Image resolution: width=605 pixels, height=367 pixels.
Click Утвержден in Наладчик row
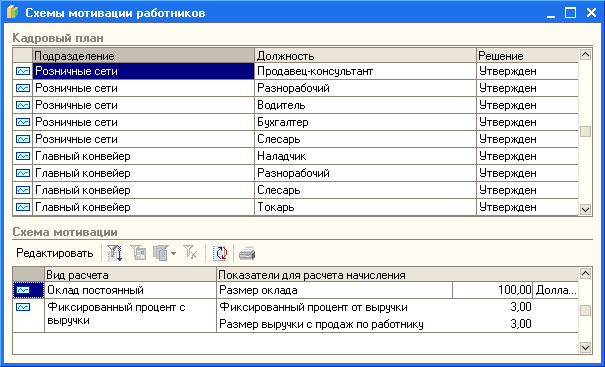tap(527, 156)
